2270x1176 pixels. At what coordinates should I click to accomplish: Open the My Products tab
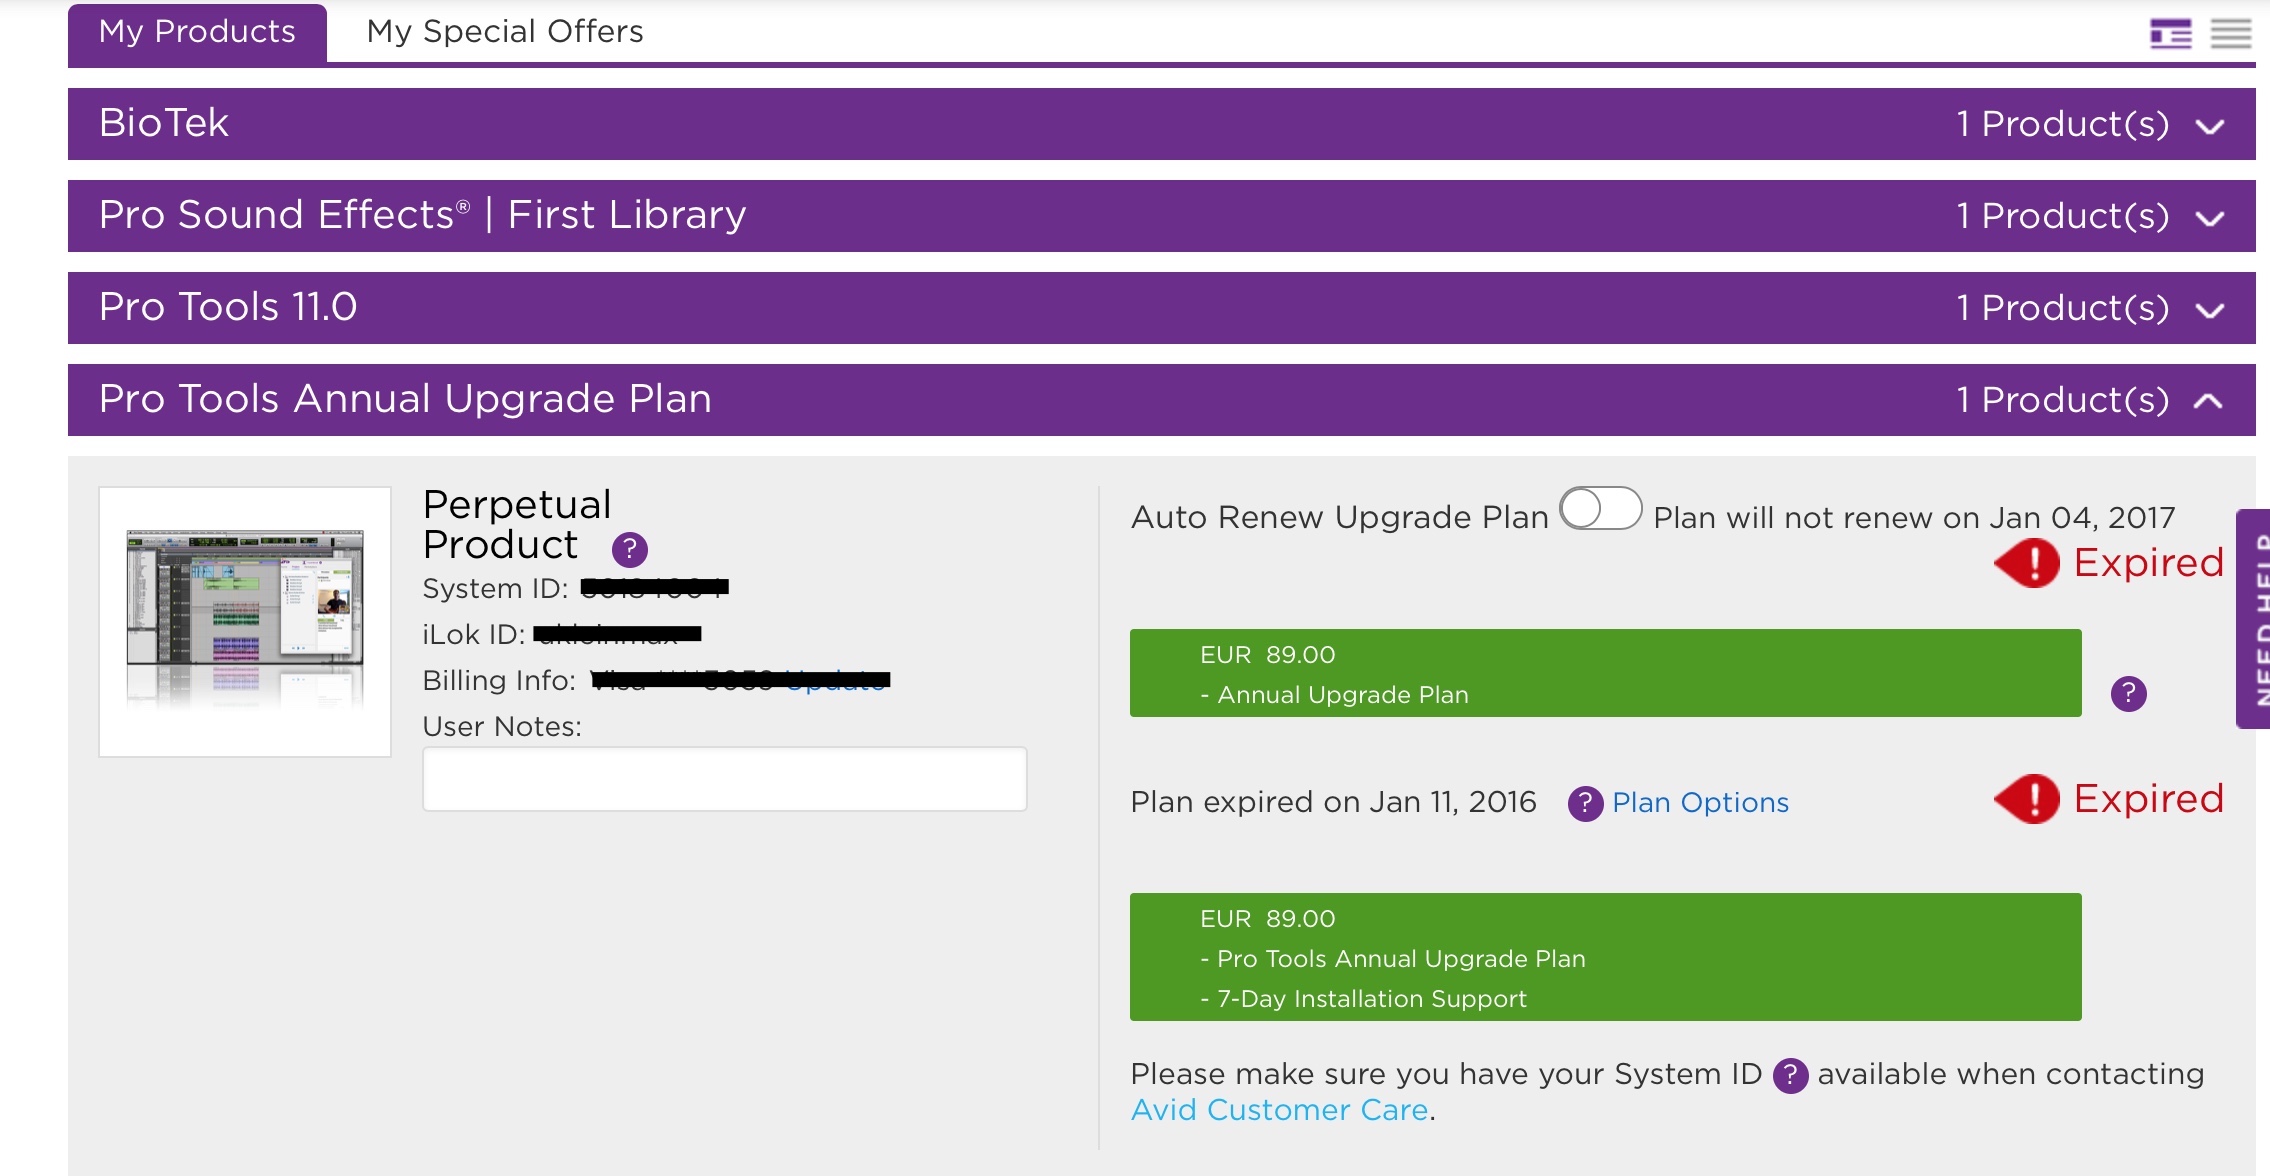(x=197, y=32)
